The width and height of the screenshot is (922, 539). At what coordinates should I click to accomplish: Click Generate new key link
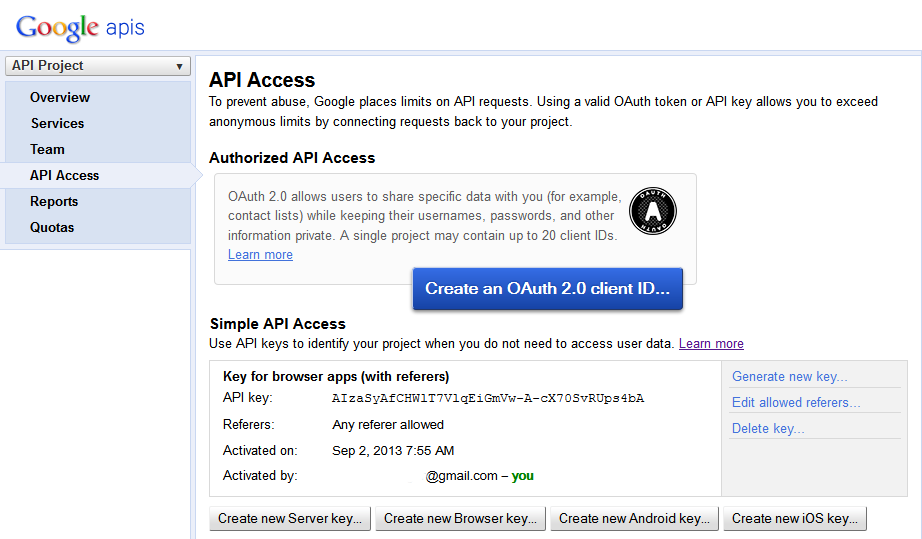pos(790,377)
